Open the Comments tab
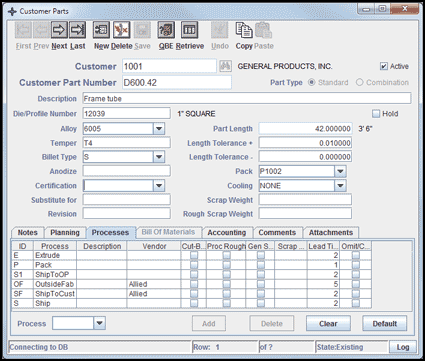The width and height of the screenshot is (425, 361). tap(277, 233)
